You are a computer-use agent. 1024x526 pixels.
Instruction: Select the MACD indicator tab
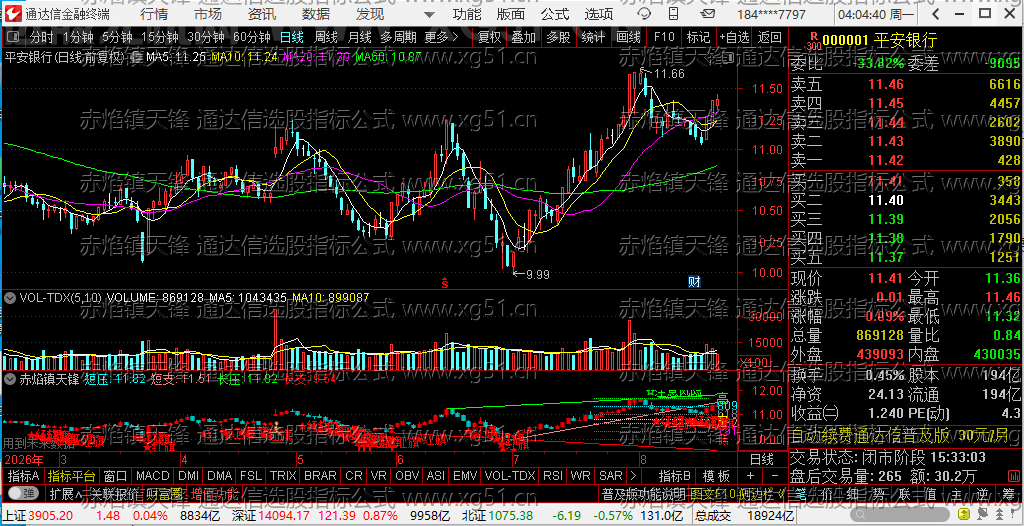[153, 476]
